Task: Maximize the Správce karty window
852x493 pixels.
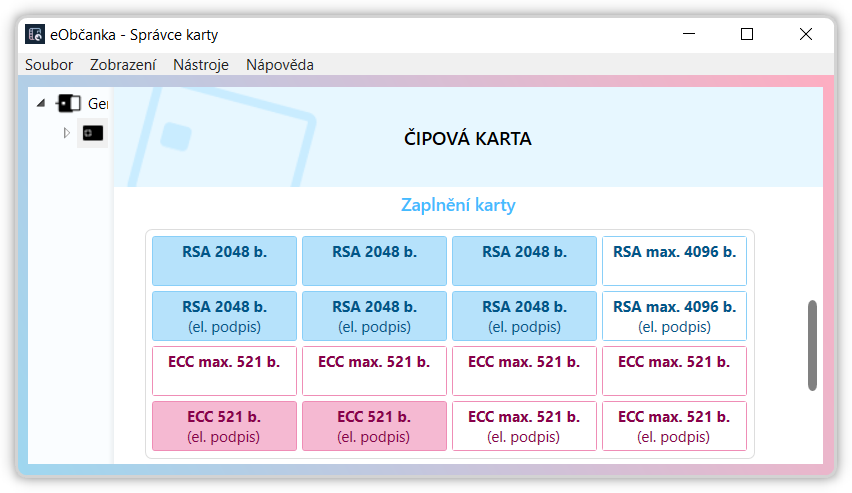Action: pyautogui.click(x=747, y=34)
